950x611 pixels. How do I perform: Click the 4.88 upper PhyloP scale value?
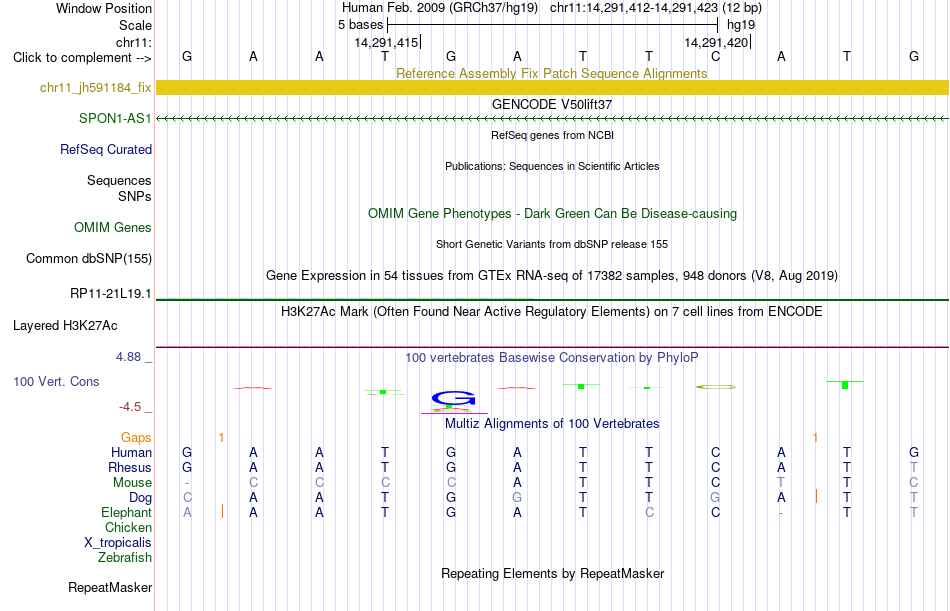(x=128, y=357)
